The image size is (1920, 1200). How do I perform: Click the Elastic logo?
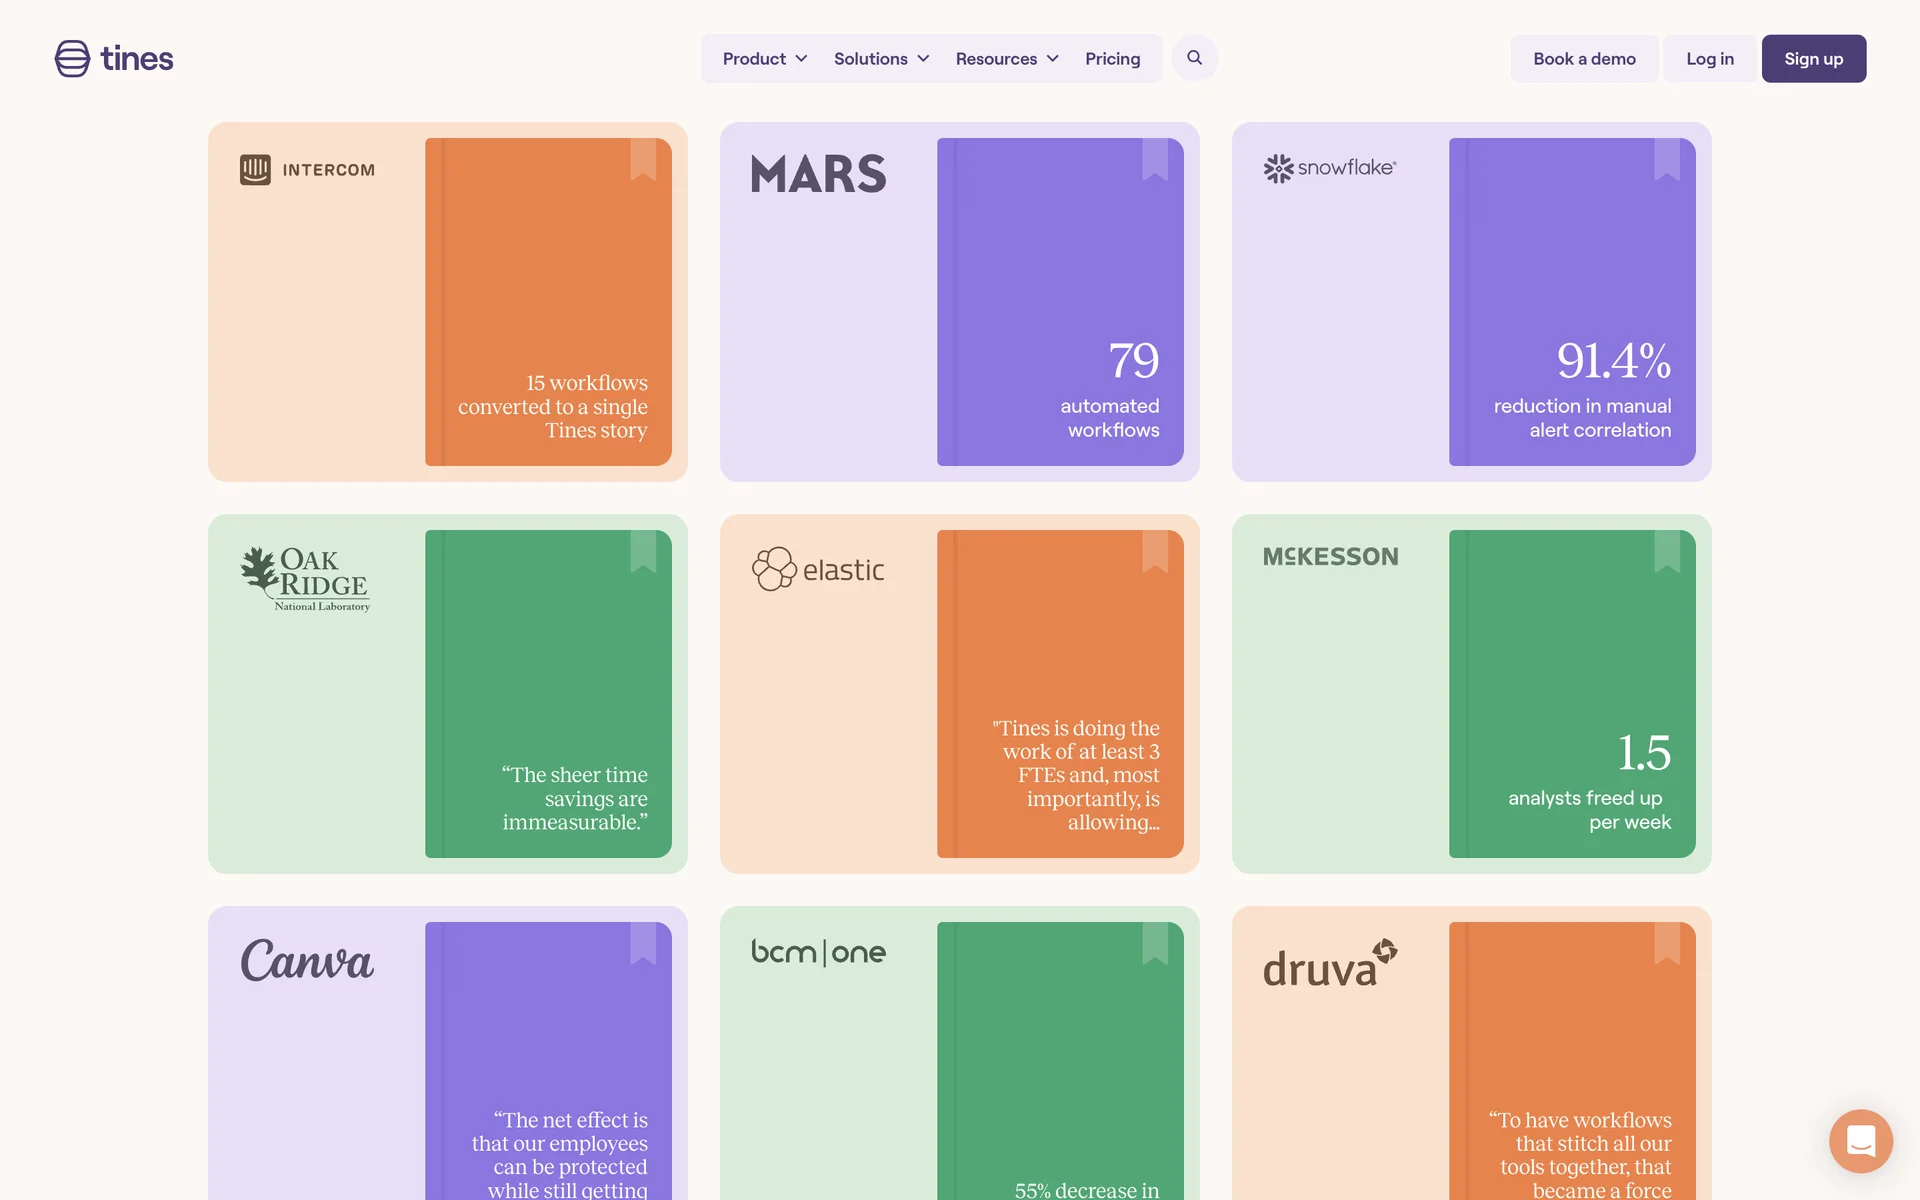click(x=818, y=569)
